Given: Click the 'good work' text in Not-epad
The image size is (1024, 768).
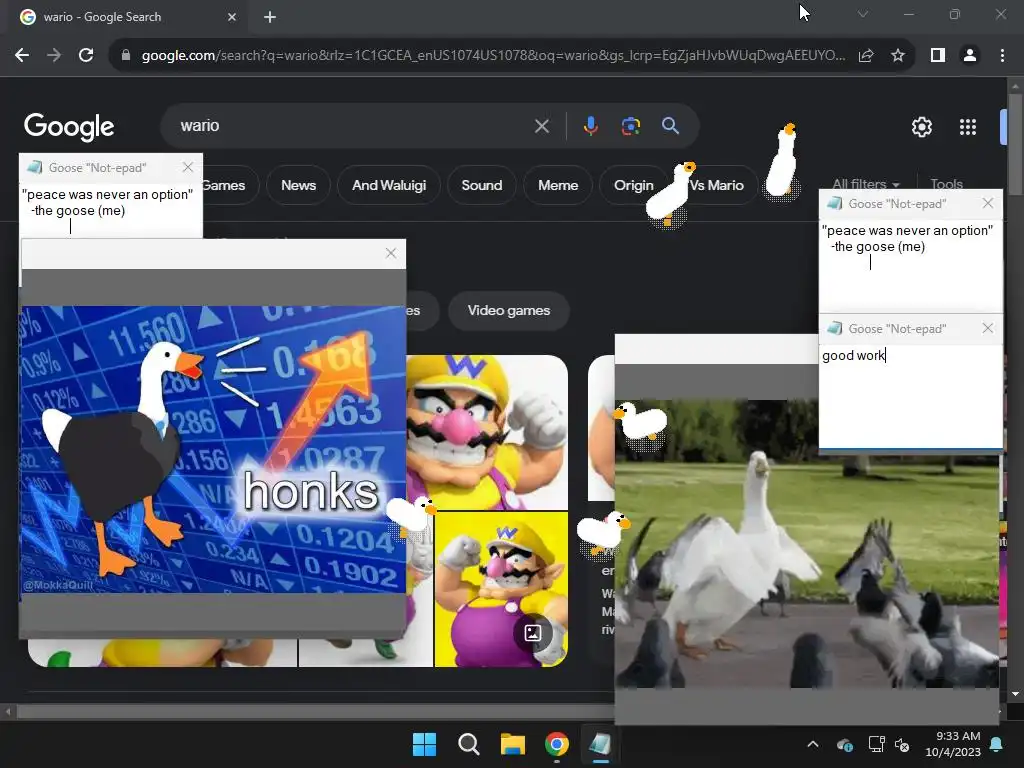Looking at the screenshot, I should pyautogui.click(x=853, y=356).
